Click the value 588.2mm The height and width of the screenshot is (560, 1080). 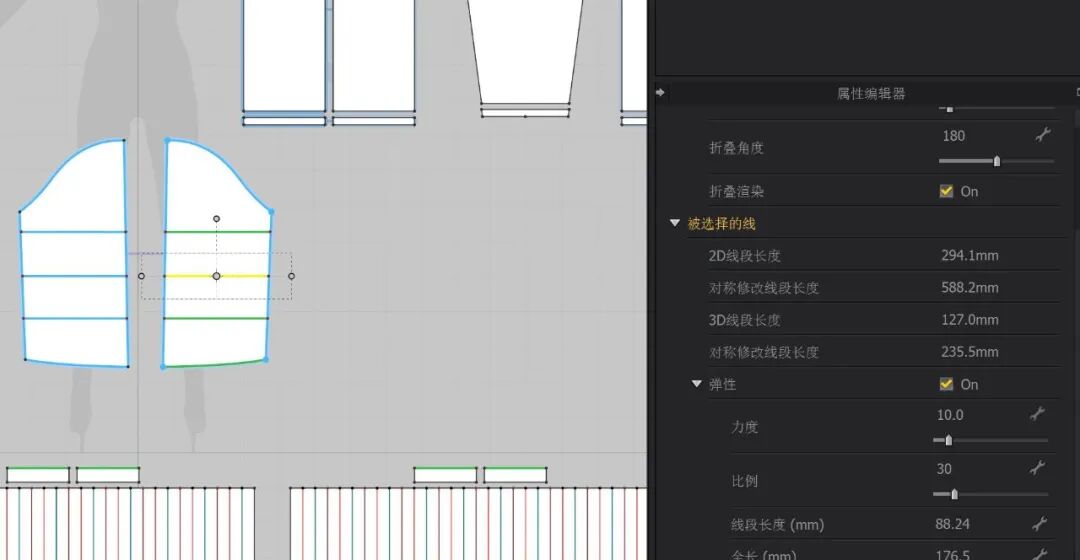coord(970,287)
